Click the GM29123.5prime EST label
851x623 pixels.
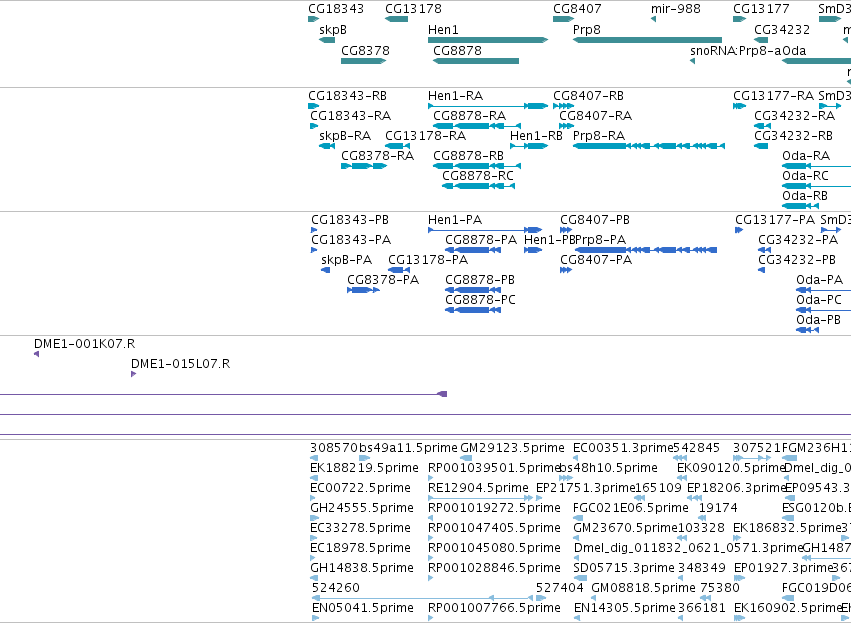[512, 448]
